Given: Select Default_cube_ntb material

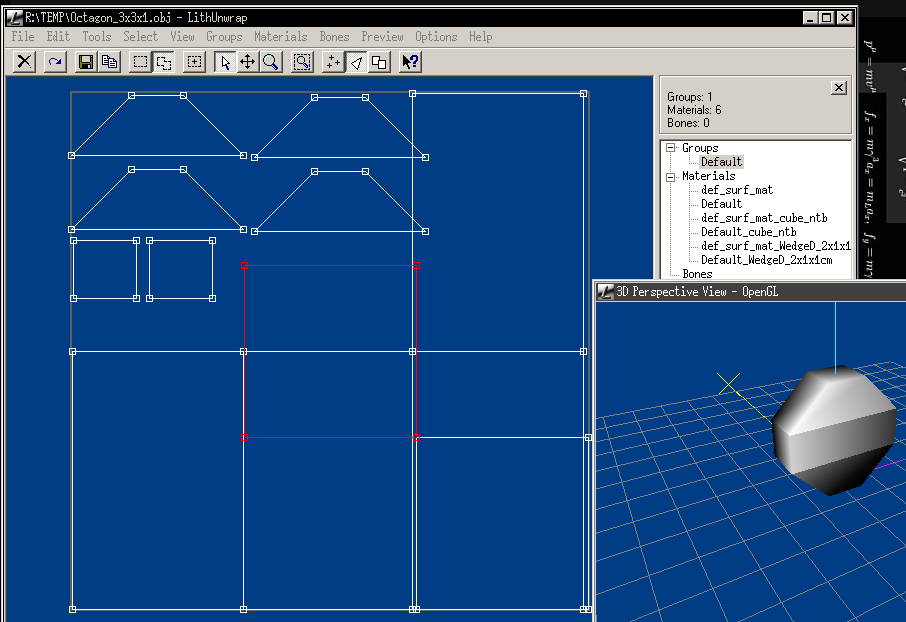Looking at the screenshot, I should pyautogui.click(x=748, y=232).
